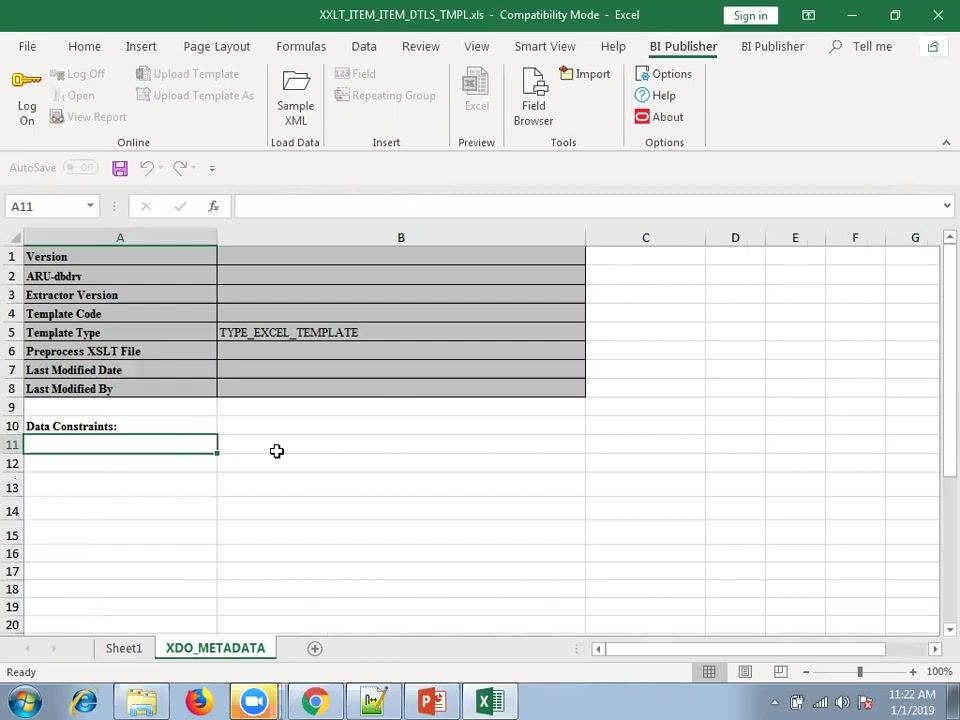Click the Tell me search box

point(862,47)
